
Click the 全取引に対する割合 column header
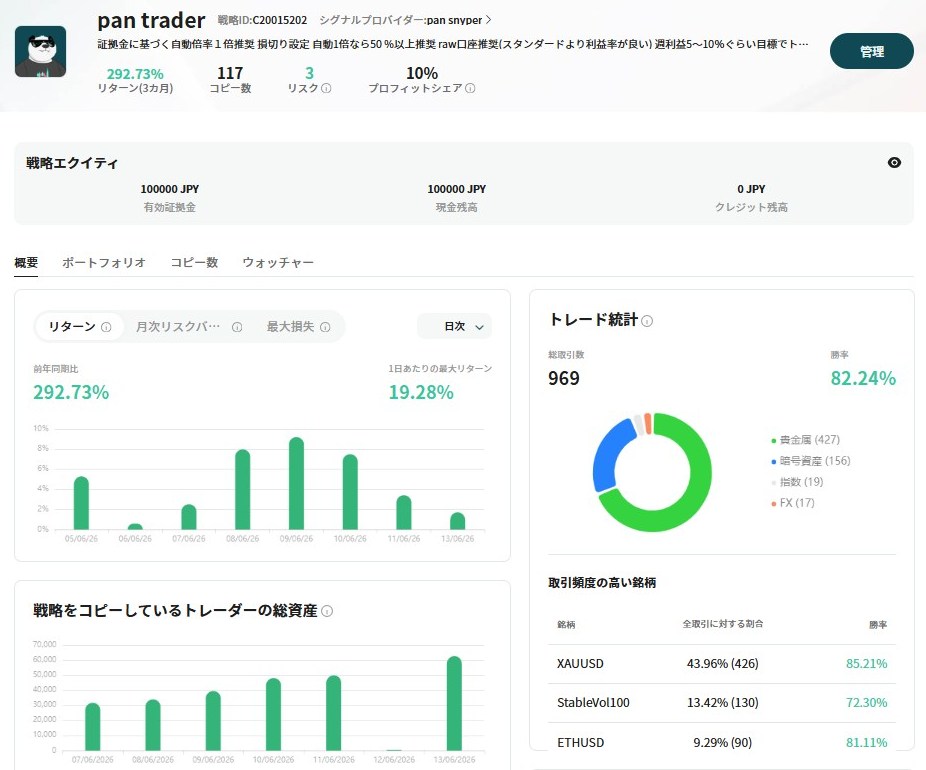pos(722,624)
